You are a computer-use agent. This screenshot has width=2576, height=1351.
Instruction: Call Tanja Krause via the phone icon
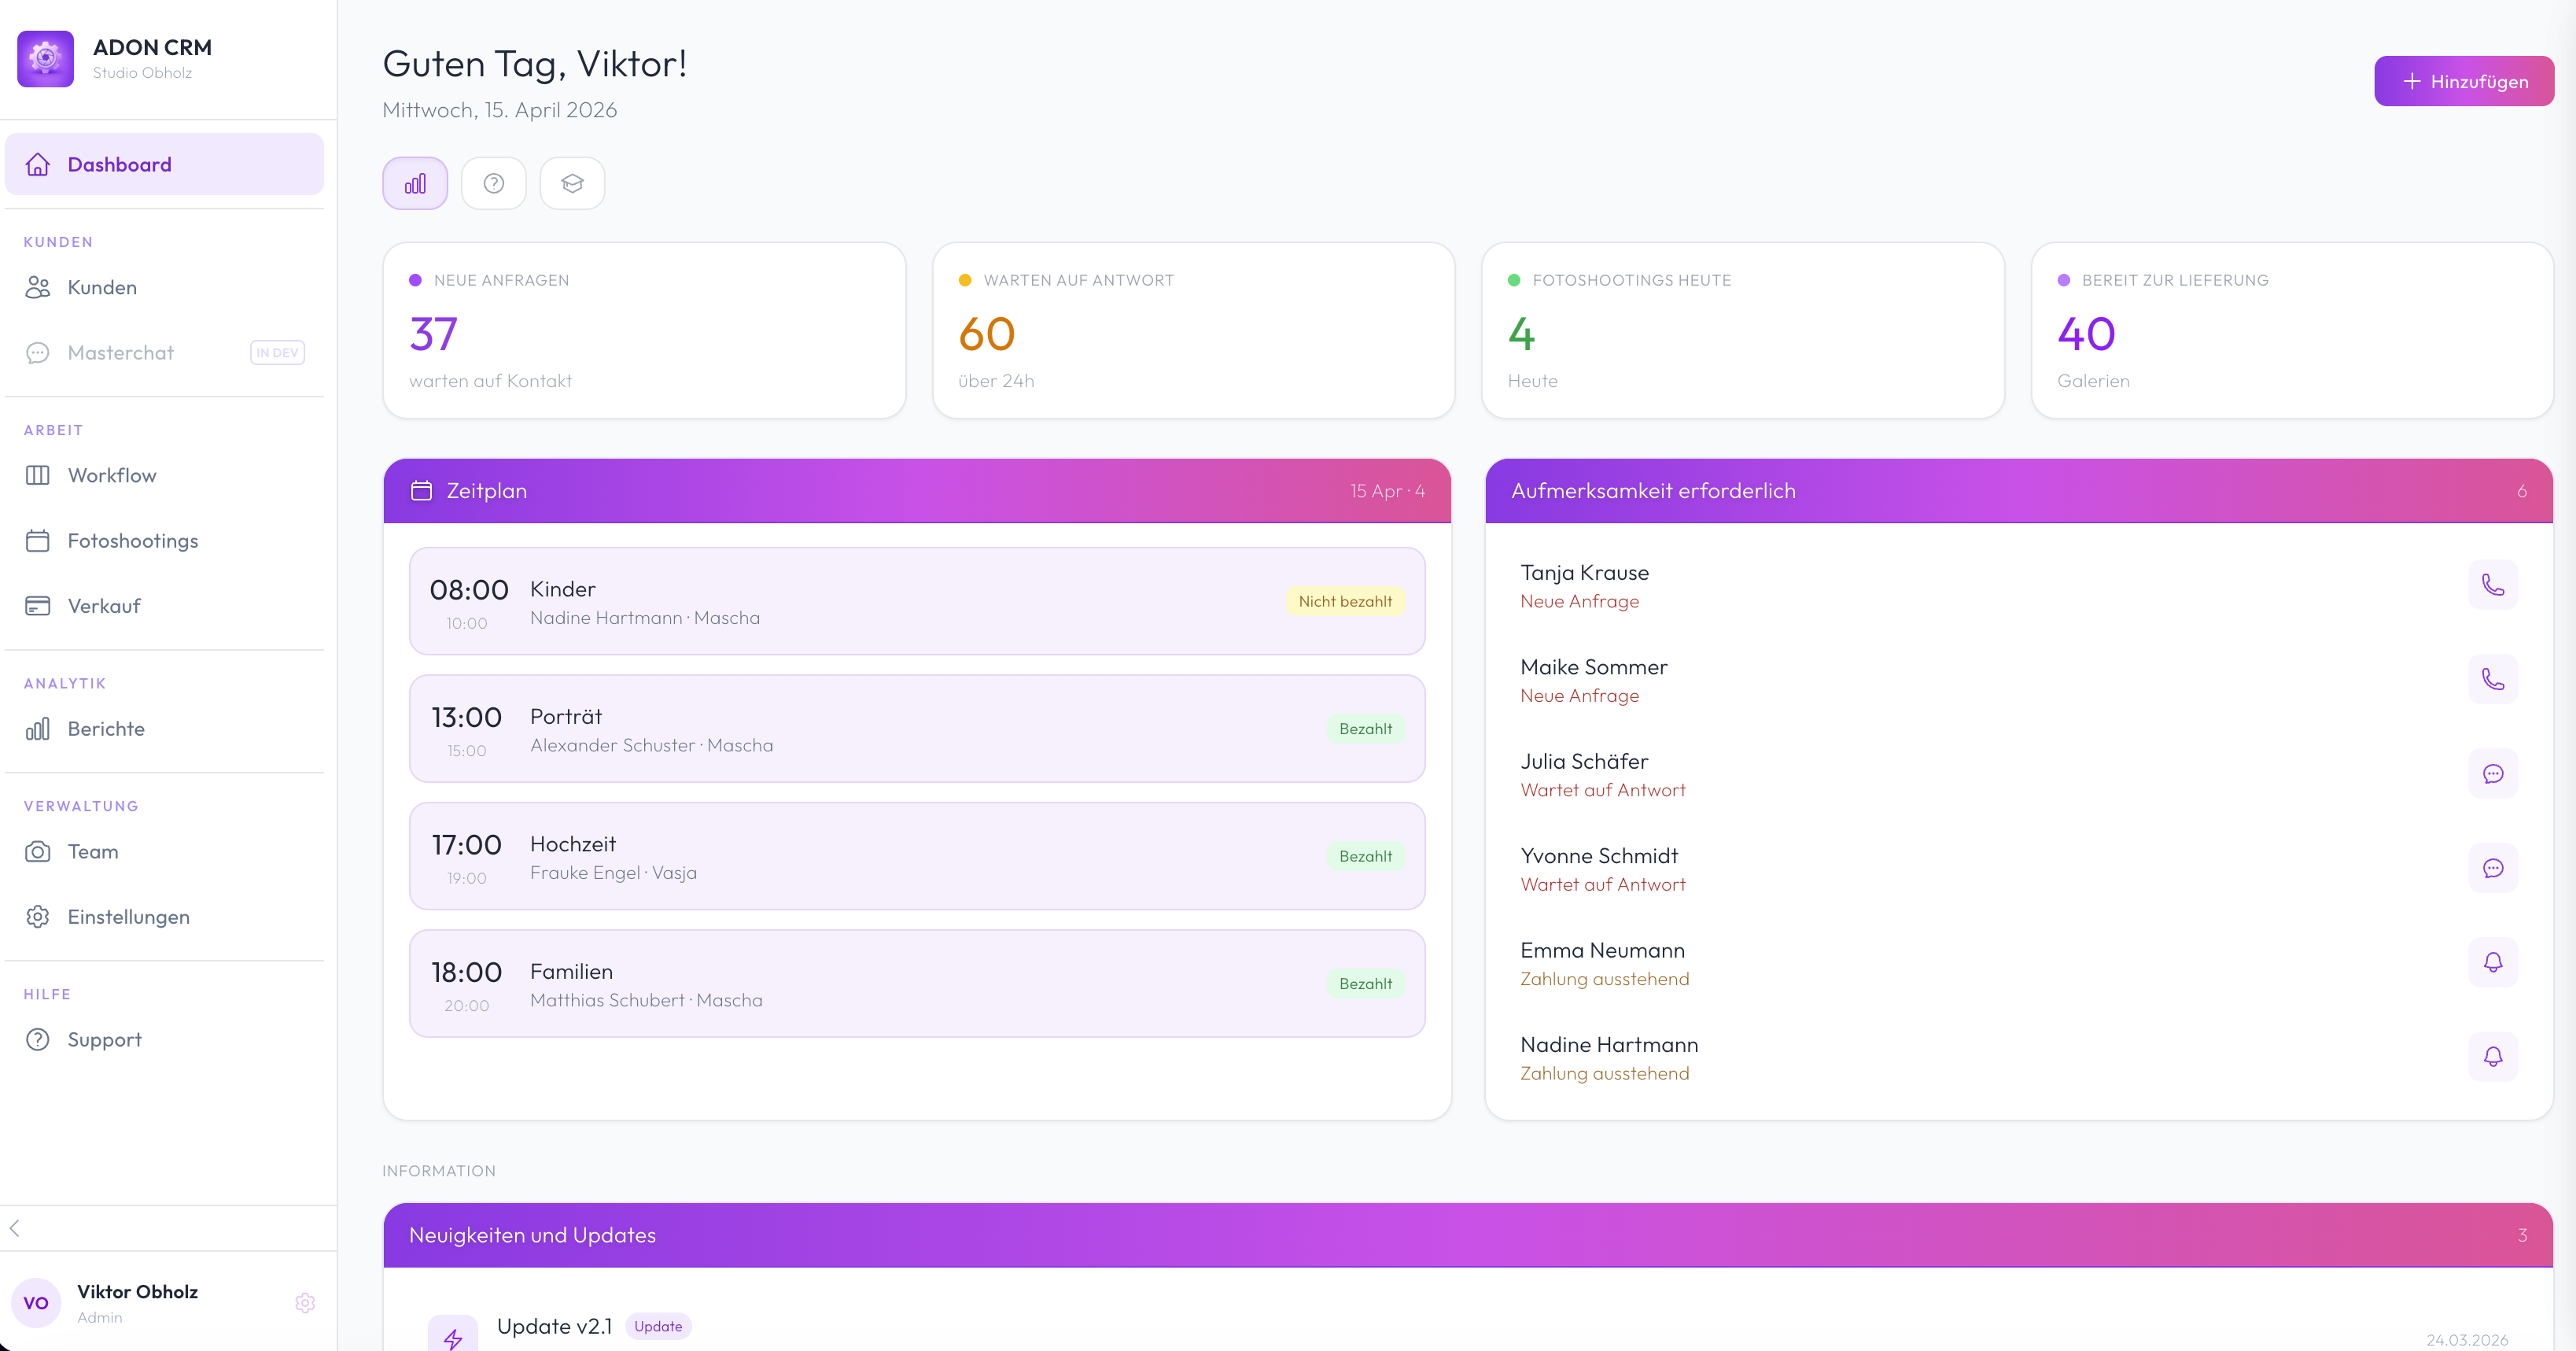click(x=2493, y=585)
